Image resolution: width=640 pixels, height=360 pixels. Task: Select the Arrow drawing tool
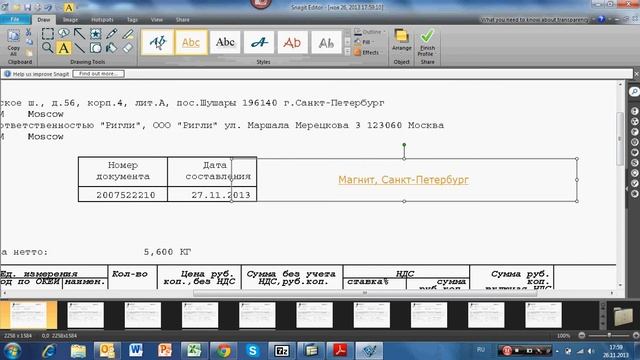tap(80, 33)
